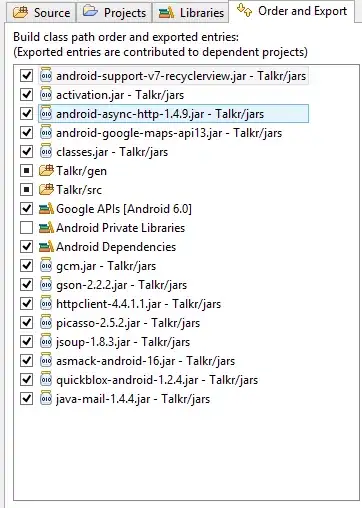362x508 pixels.
Task: Select the Talkr/gen entry
Action: (x=82, y=171)
